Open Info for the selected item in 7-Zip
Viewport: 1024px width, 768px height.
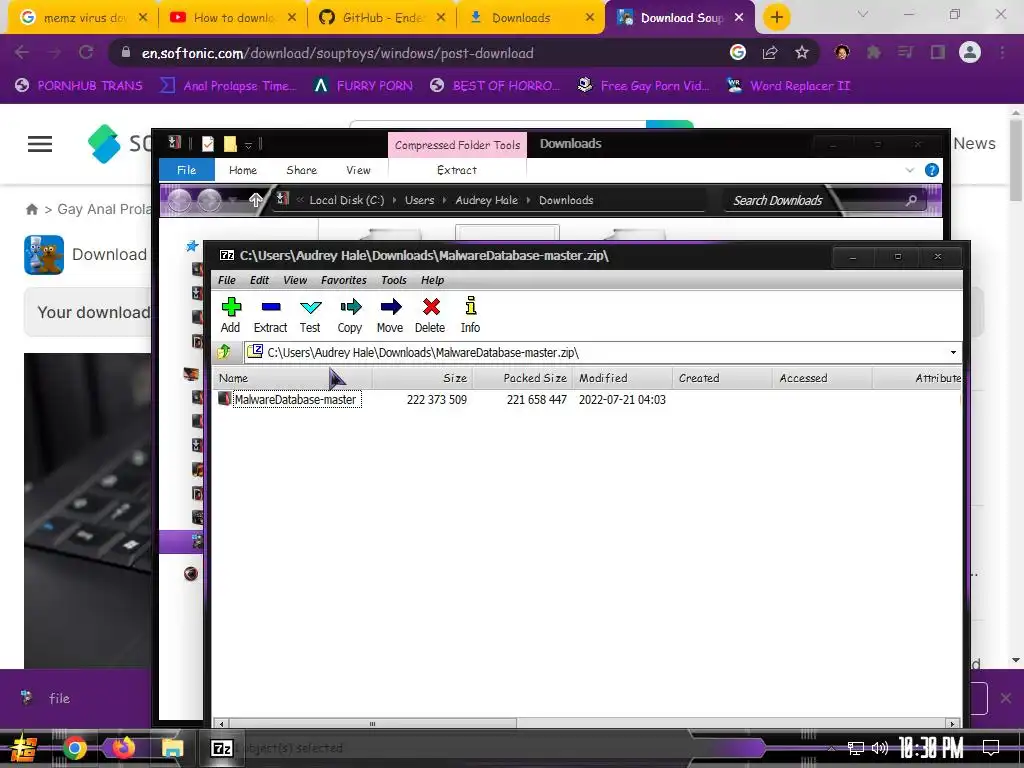(x=470, y=315)
